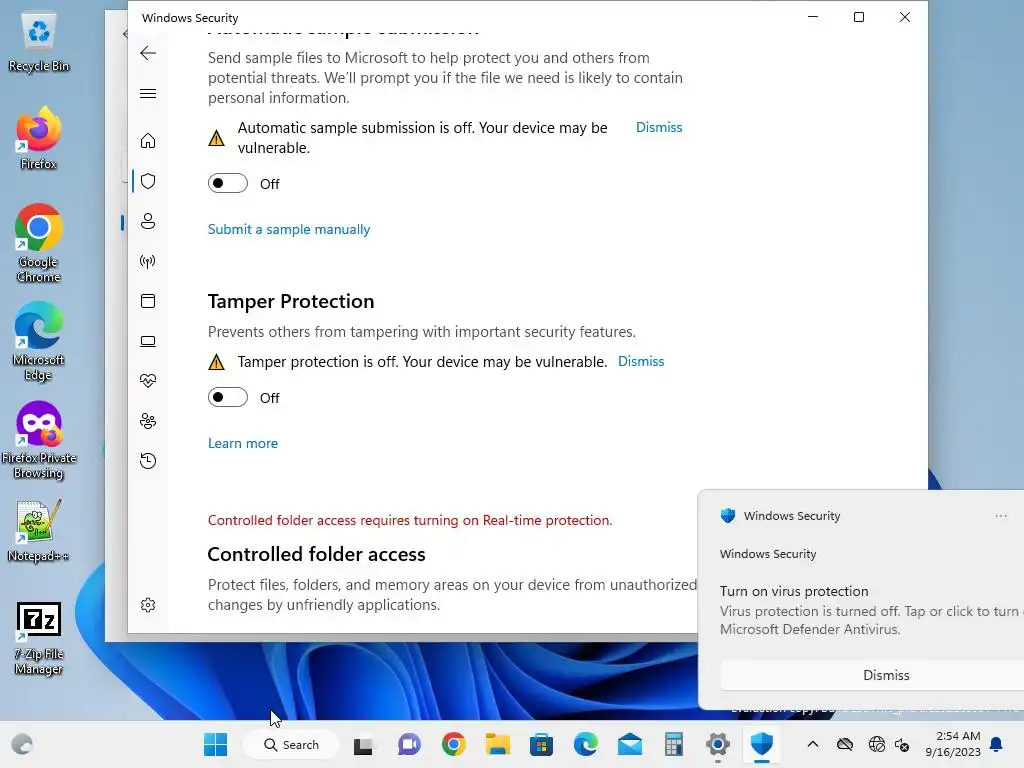
Task: Open notification options ellipsis menu
Action: [x=1000, y=516]
